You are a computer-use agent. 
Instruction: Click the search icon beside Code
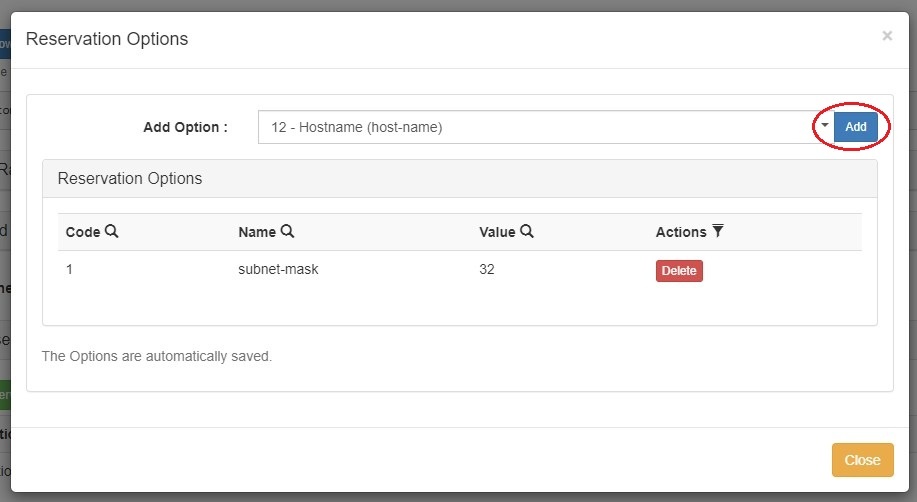(x=112, y=231)
